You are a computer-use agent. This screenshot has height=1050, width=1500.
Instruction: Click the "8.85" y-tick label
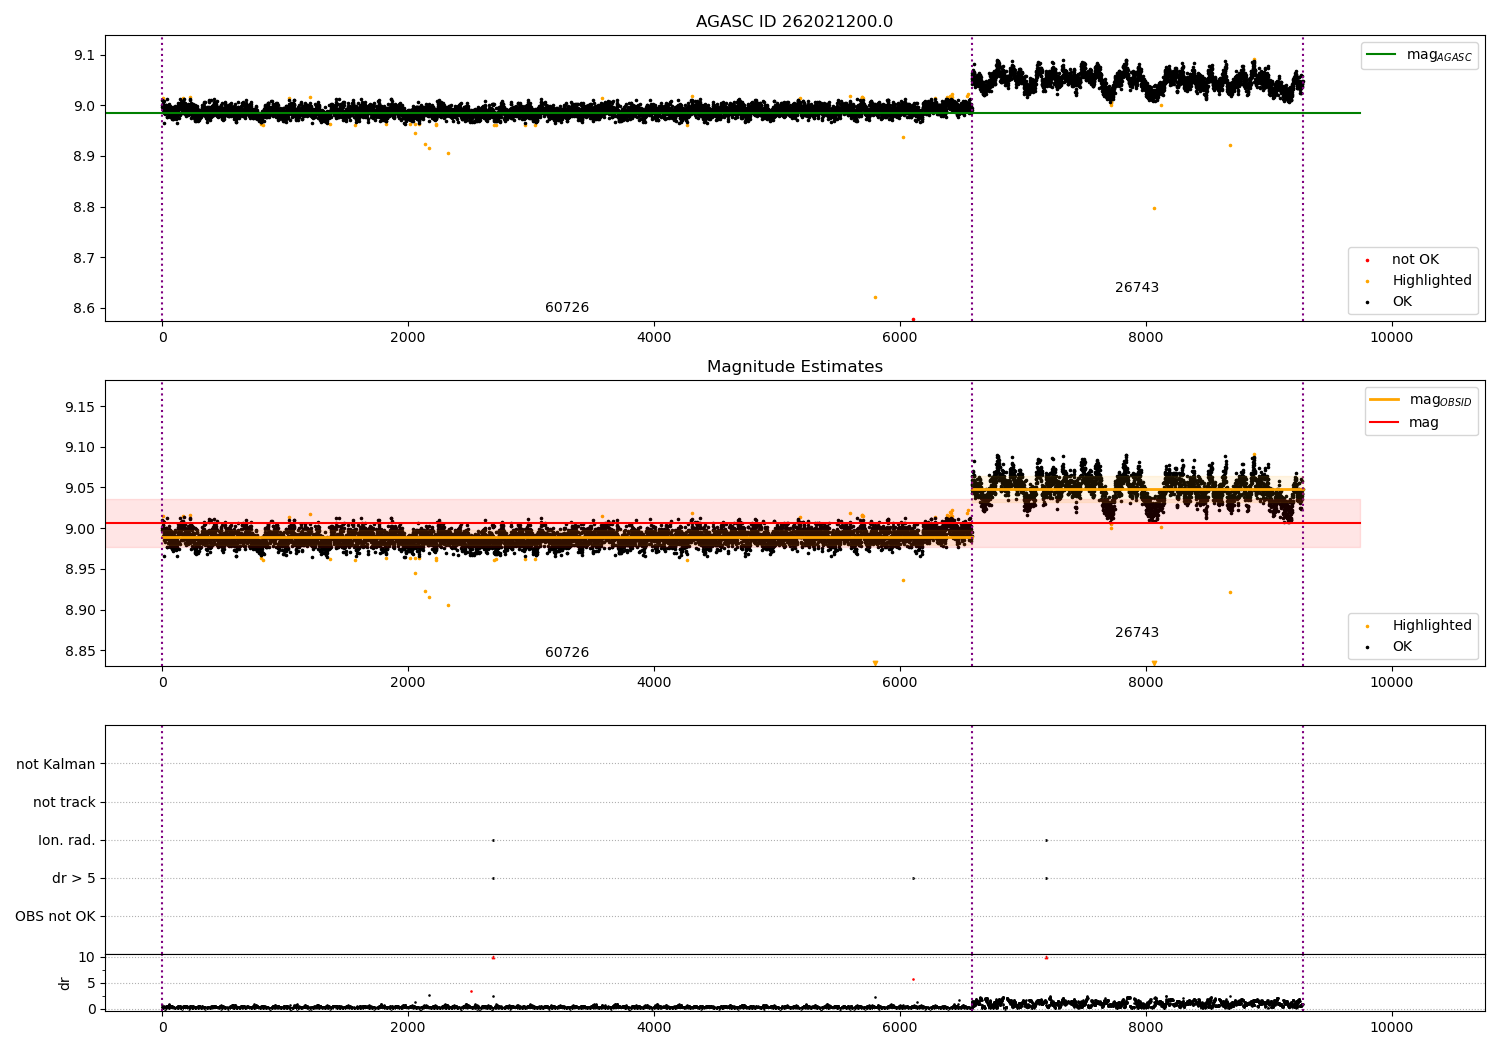[x=80, y=651]
